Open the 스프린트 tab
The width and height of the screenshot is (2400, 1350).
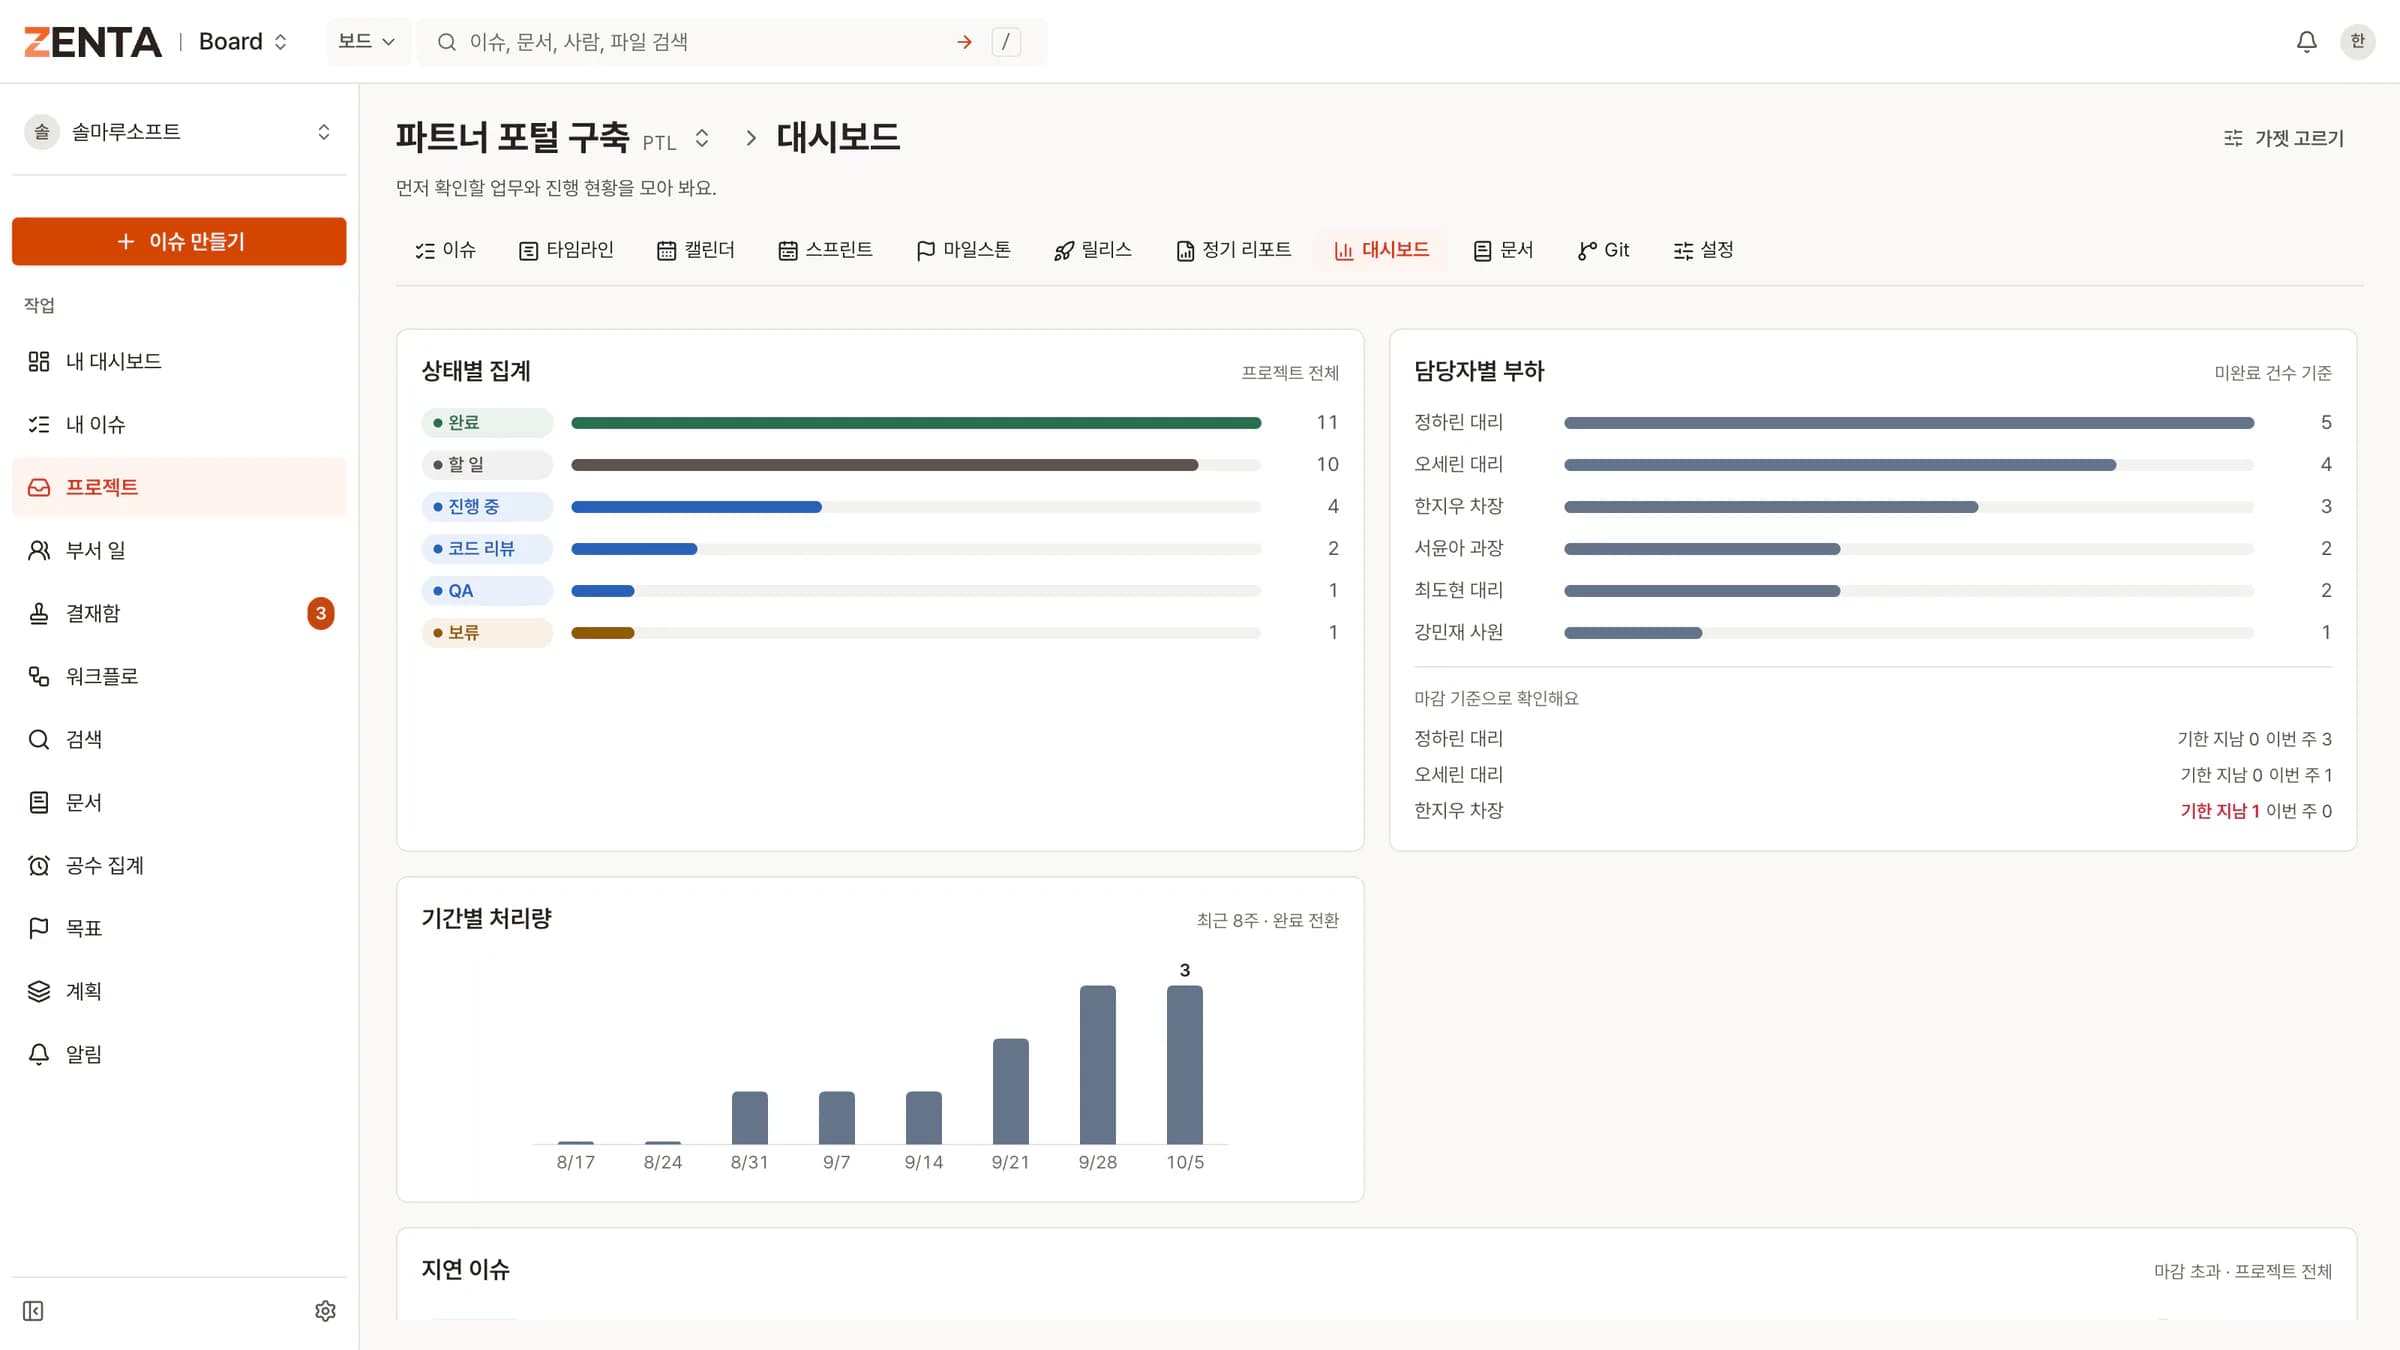pos(826,250)
